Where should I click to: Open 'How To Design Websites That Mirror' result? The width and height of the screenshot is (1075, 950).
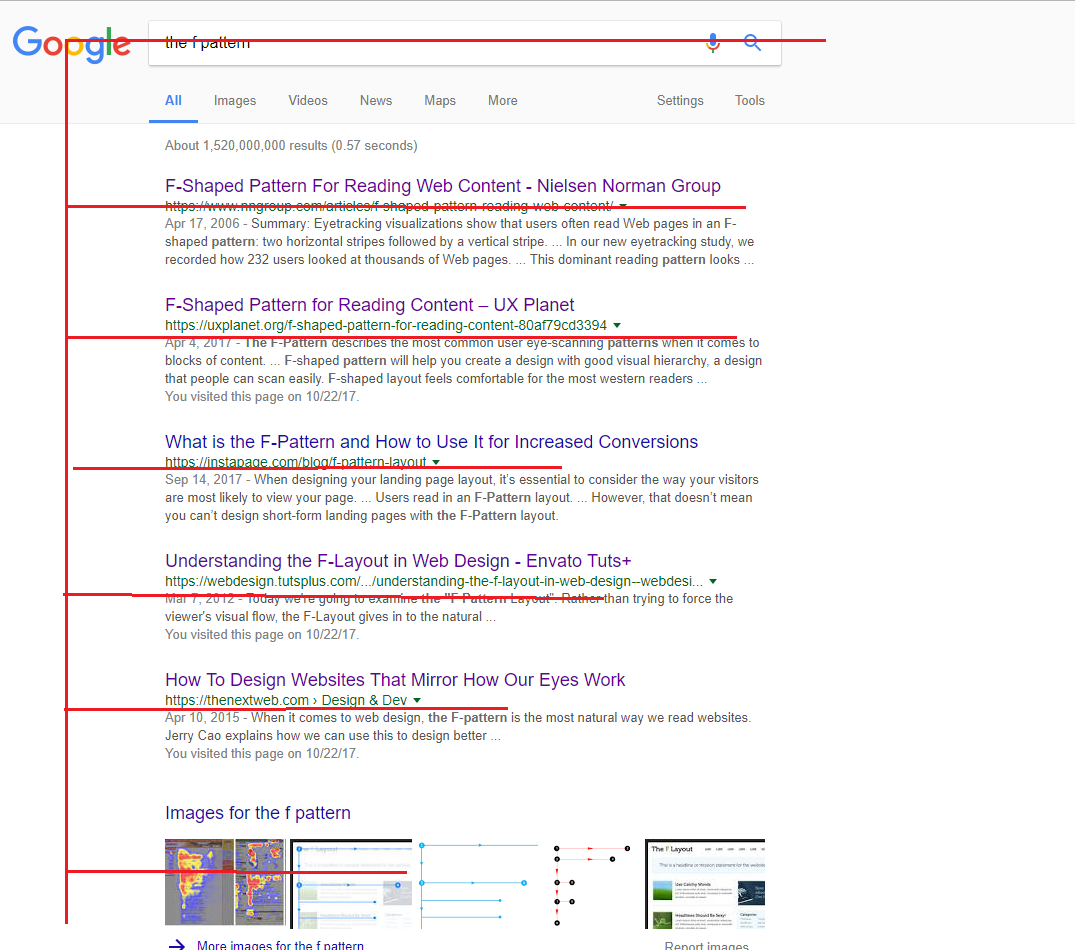395,680
